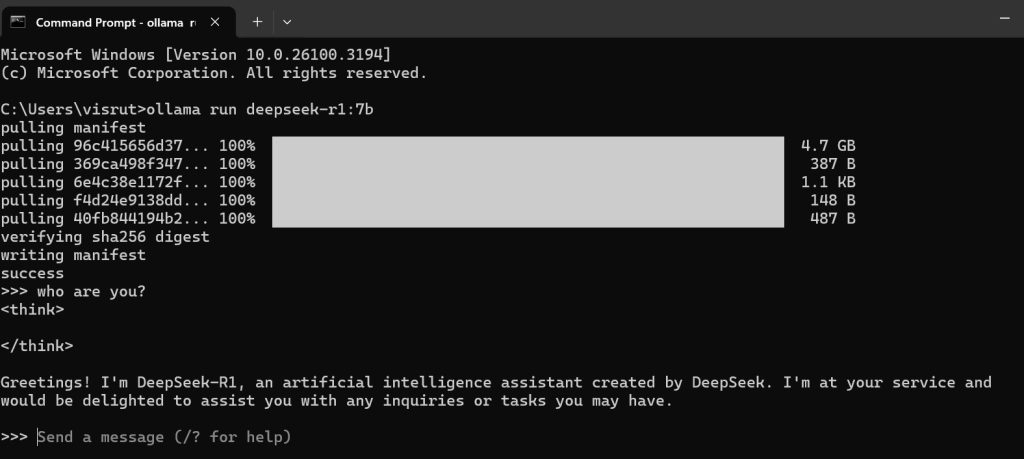Image resolution: width=1024 pixels, height=459 pixels.
Task: Click the progress bar for 369ca498f347 layer
Action: pyautogui.click(x=527, y=164)
